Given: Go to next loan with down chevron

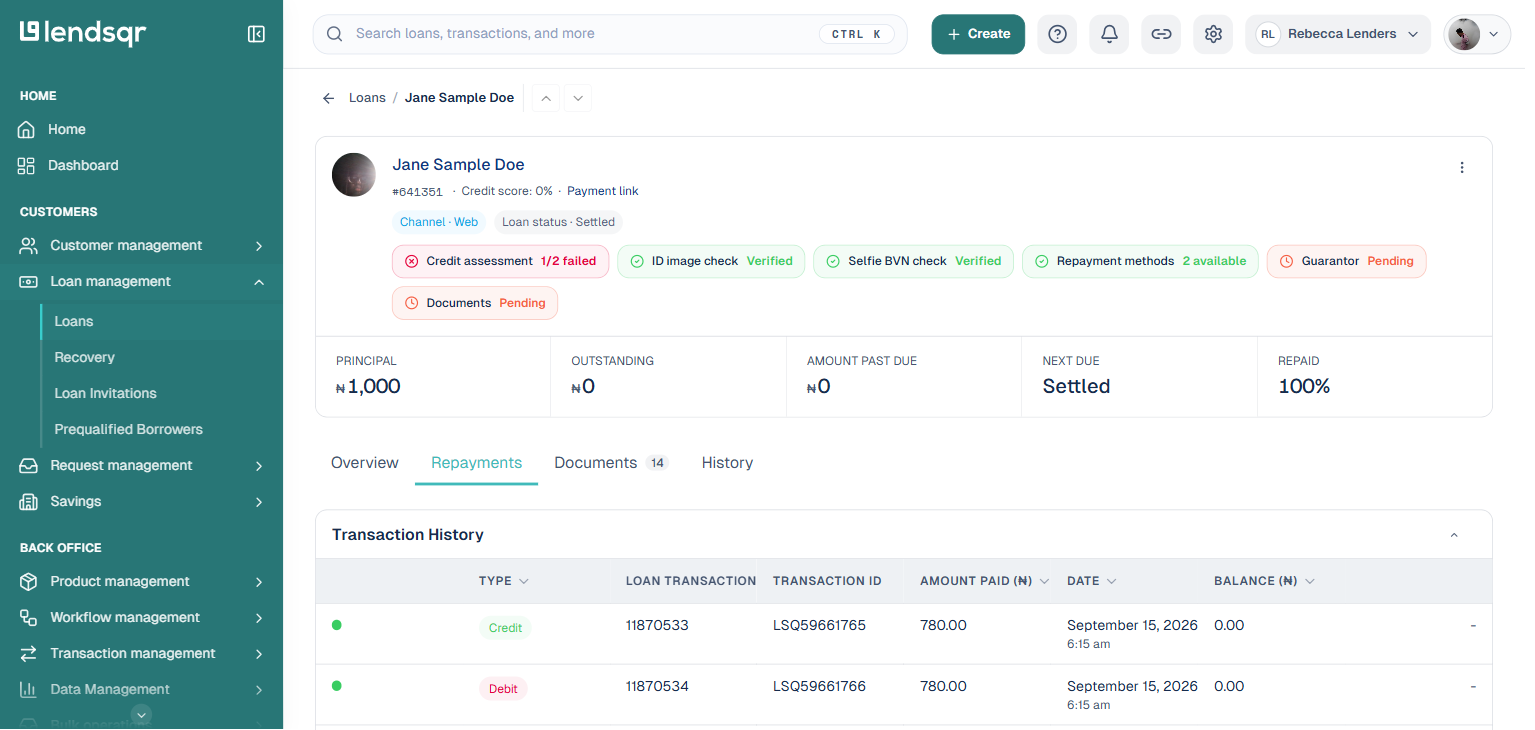Looking at the screenshot, I should click(x=578, y=98).
